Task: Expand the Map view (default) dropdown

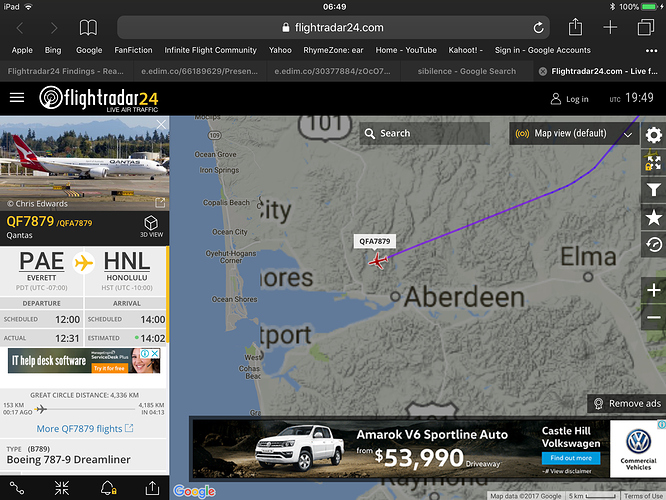Action: [574, 133]
